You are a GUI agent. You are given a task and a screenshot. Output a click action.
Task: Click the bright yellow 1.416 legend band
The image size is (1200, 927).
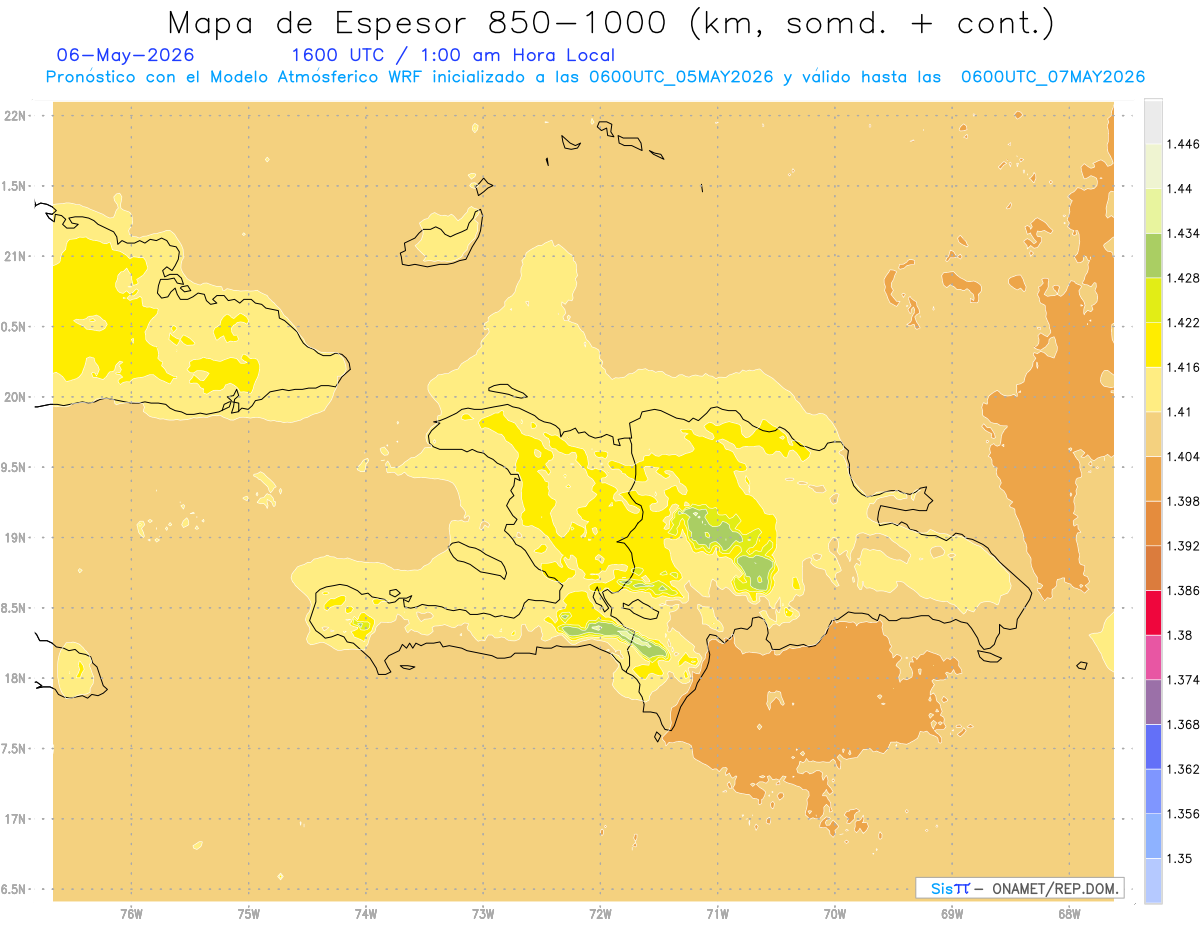point(1152,345)
